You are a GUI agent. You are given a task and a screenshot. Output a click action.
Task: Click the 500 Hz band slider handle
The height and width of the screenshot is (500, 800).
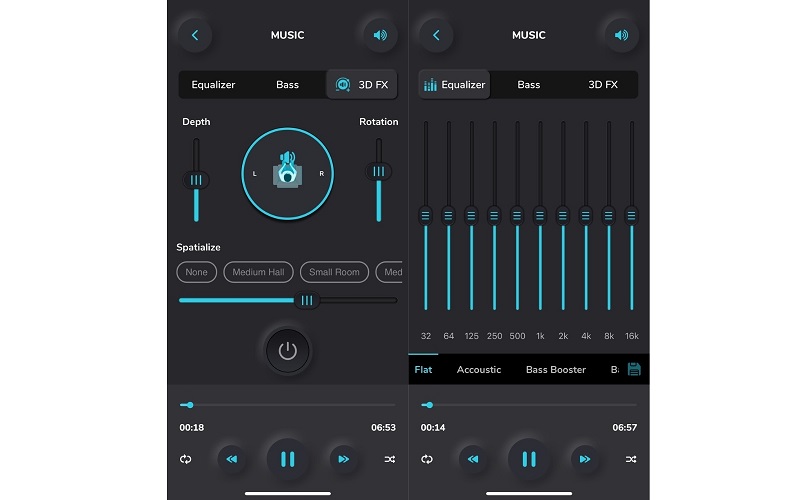point(517,216)
